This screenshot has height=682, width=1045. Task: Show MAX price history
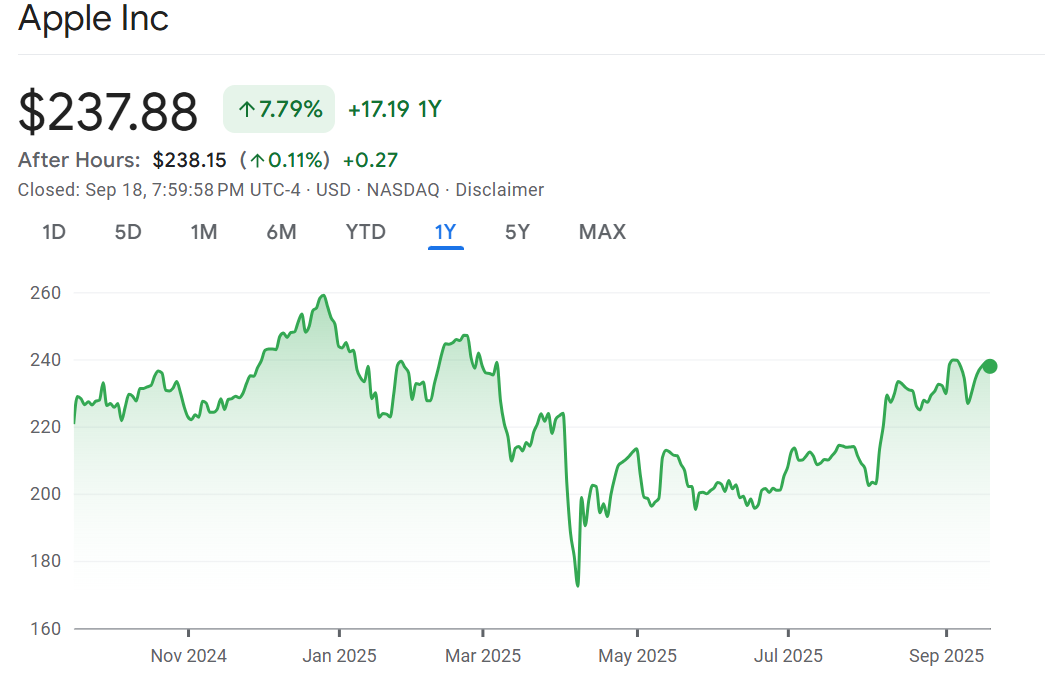coord(602,232)
